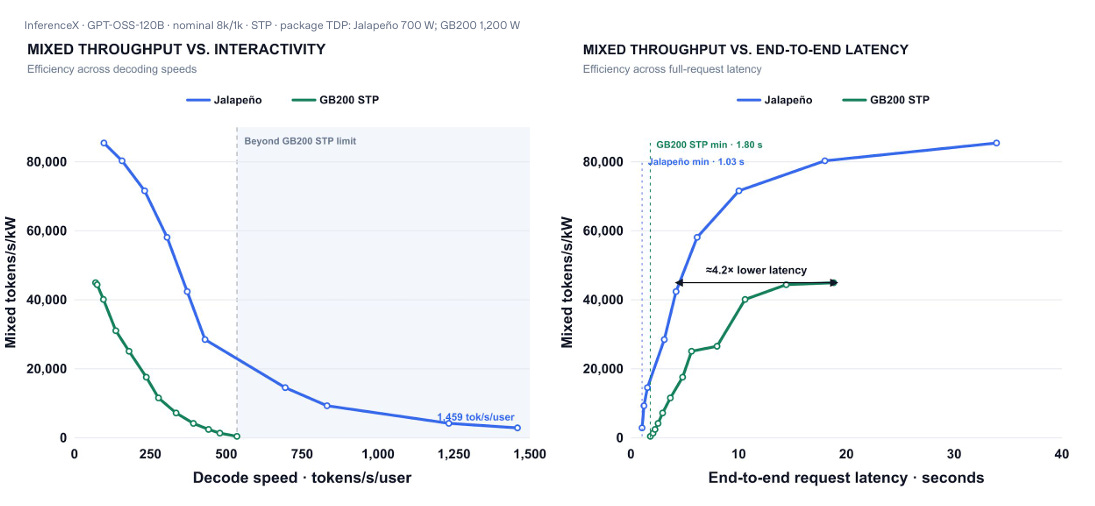Toggle GB200 STP legend in right chart
1095x506 pixels.
886,100
